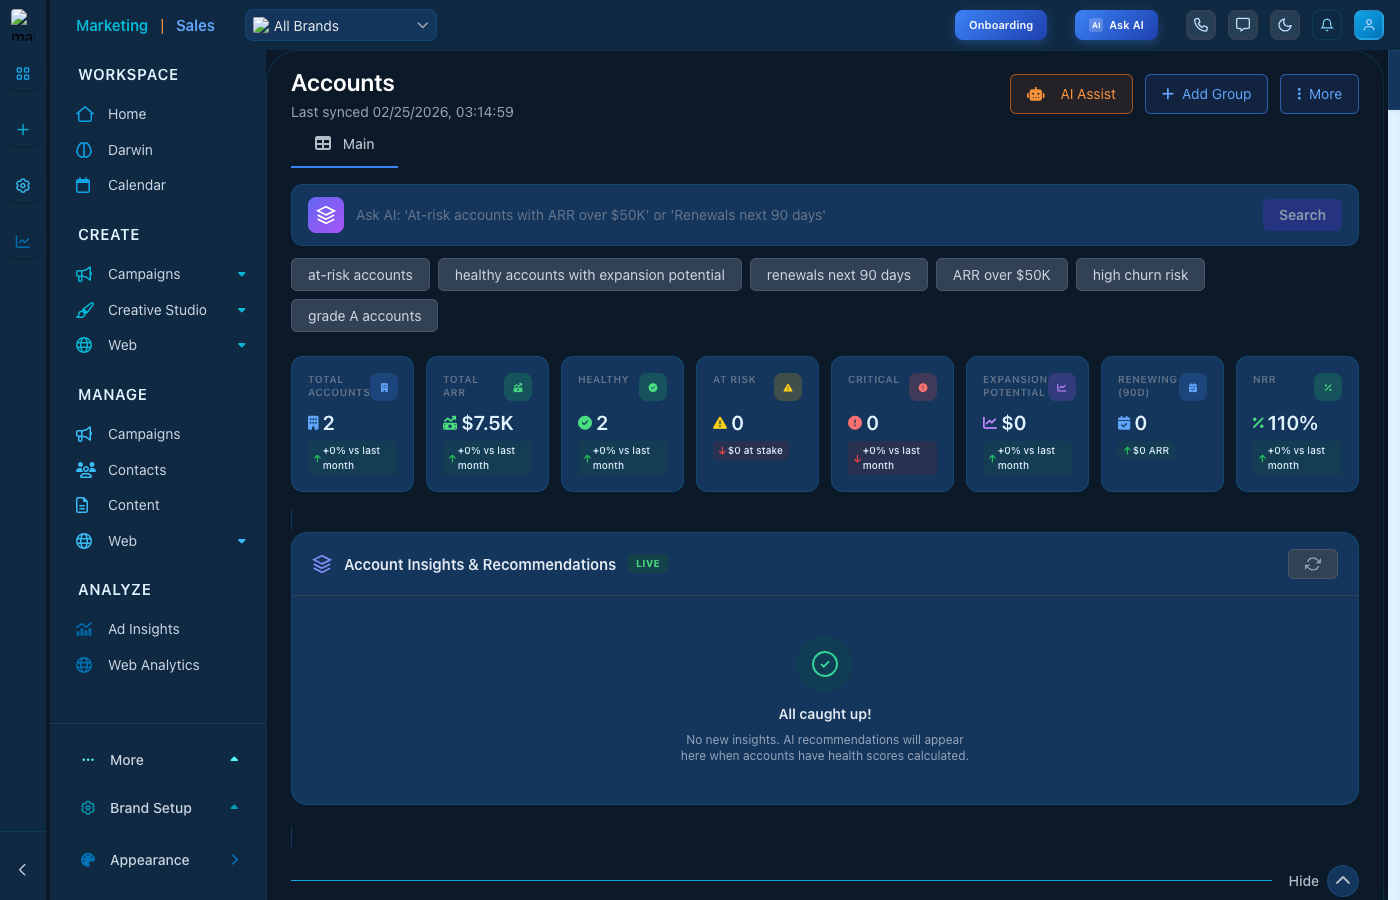
Task: Open settings gear in left rail
Action: pos(23,186)
